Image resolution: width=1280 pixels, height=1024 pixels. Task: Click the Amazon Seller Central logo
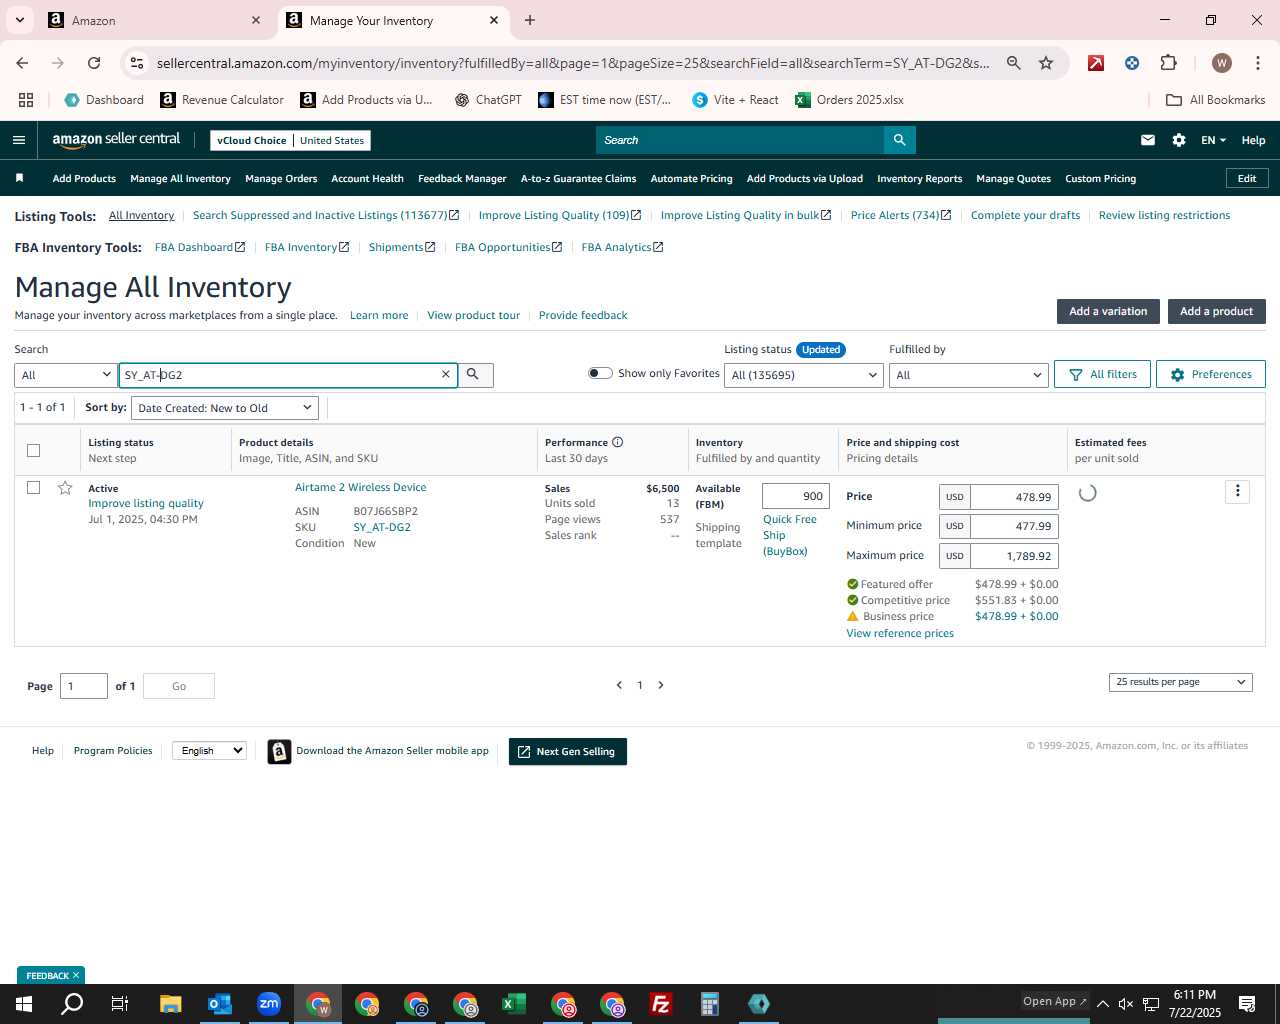[116, 140]
